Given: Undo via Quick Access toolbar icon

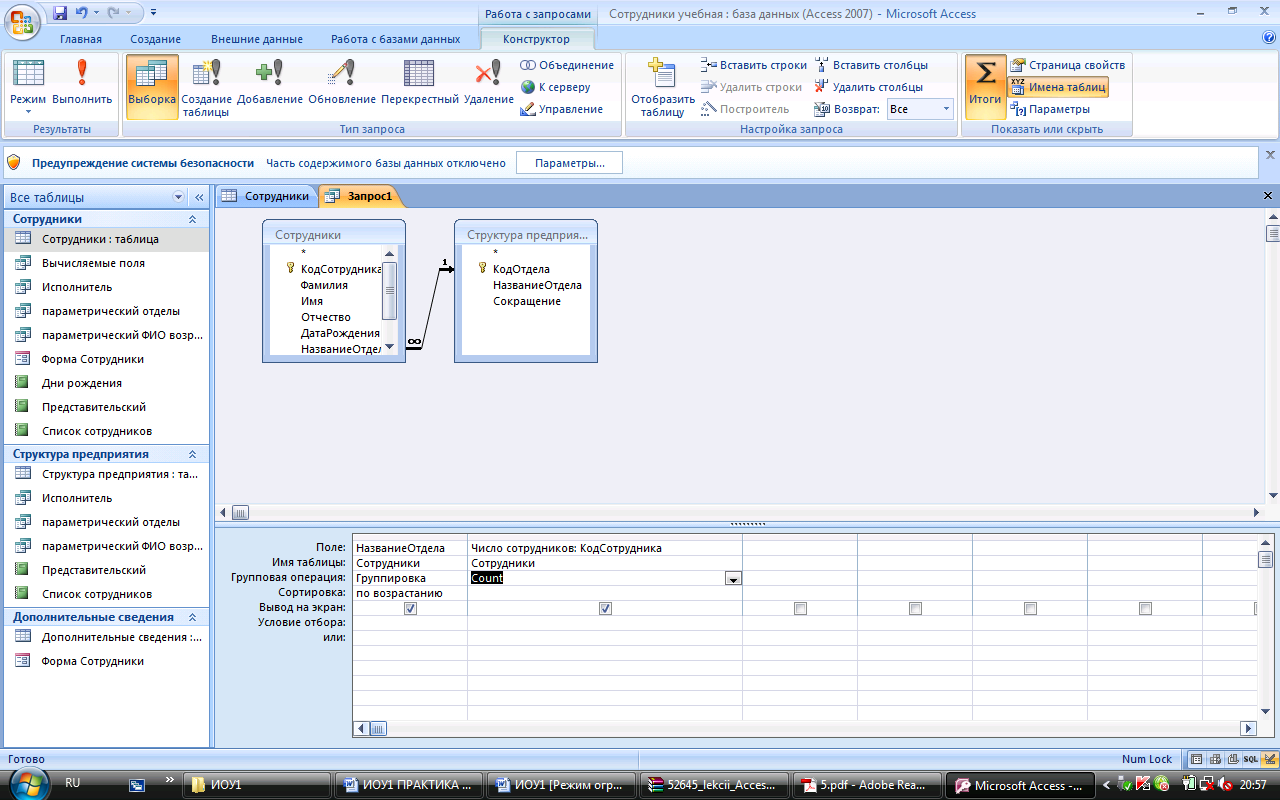Looking at the screenshot, I should coord(82,14).
